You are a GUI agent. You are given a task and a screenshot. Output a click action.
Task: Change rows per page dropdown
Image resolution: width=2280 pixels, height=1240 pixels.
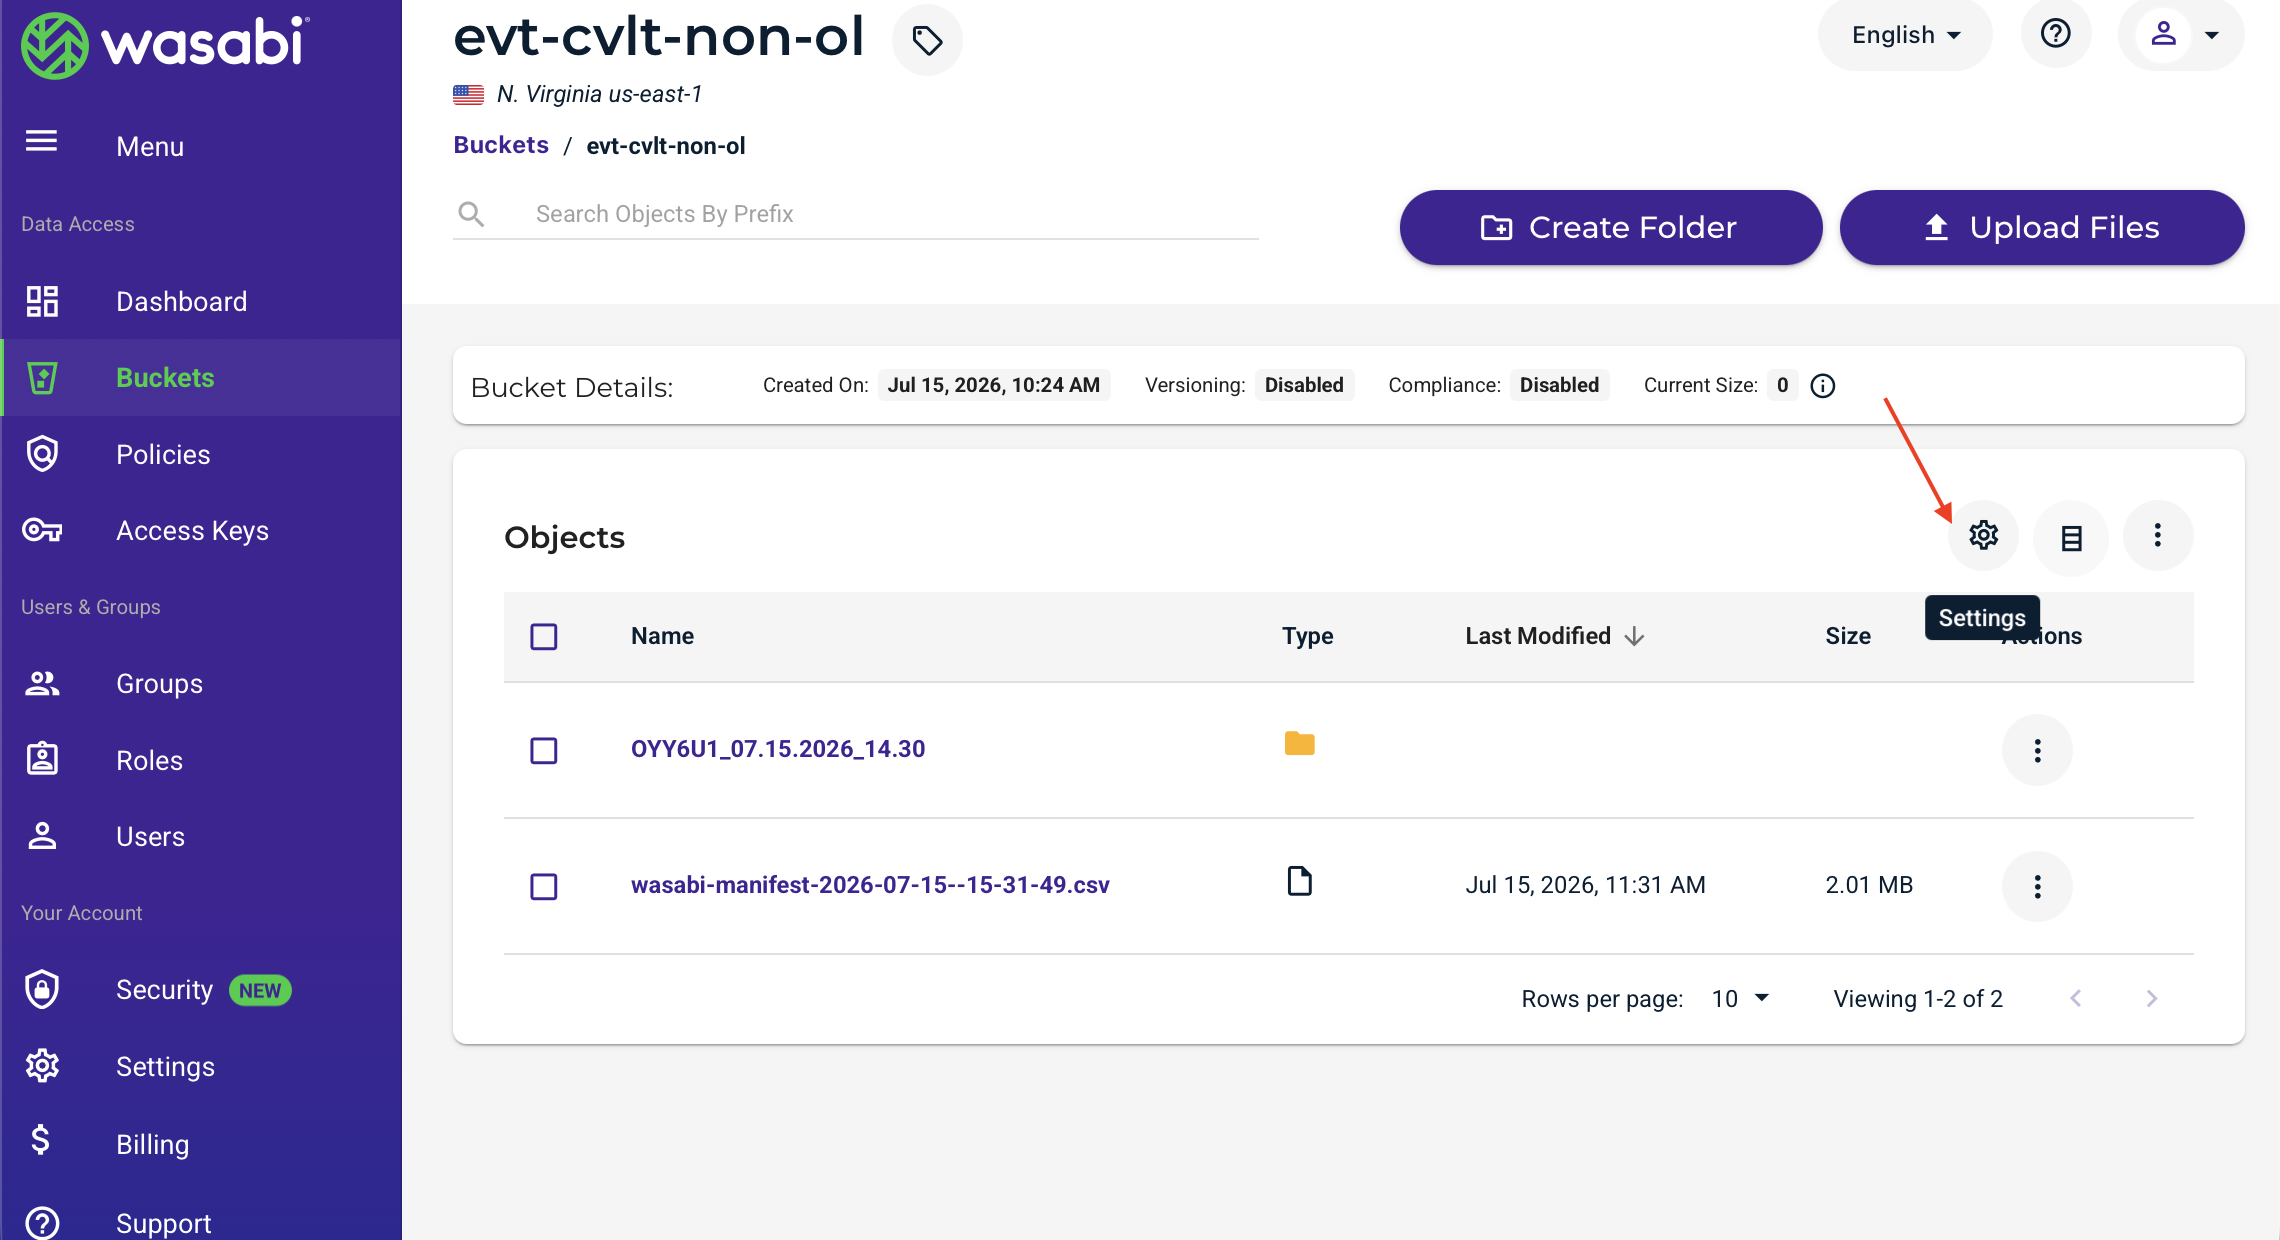pyautogui.click(x=1741, y=999)
